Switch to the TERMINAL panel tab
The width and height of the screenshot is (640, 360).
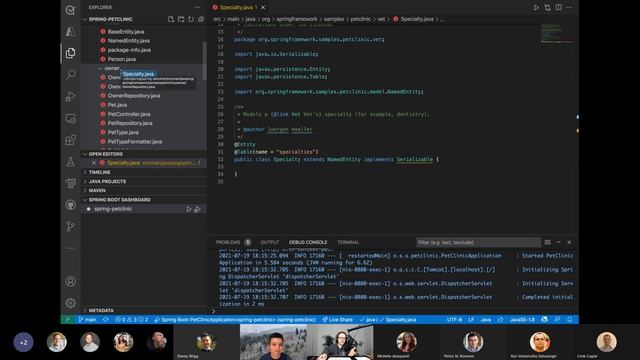click(x=348, y=242)
